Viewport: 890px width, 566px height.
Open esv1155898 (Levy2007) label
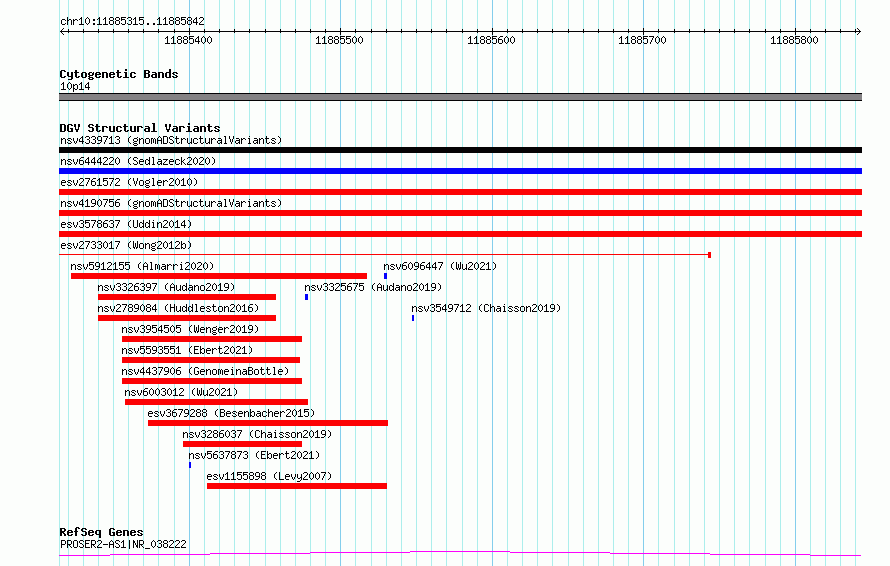269,476
